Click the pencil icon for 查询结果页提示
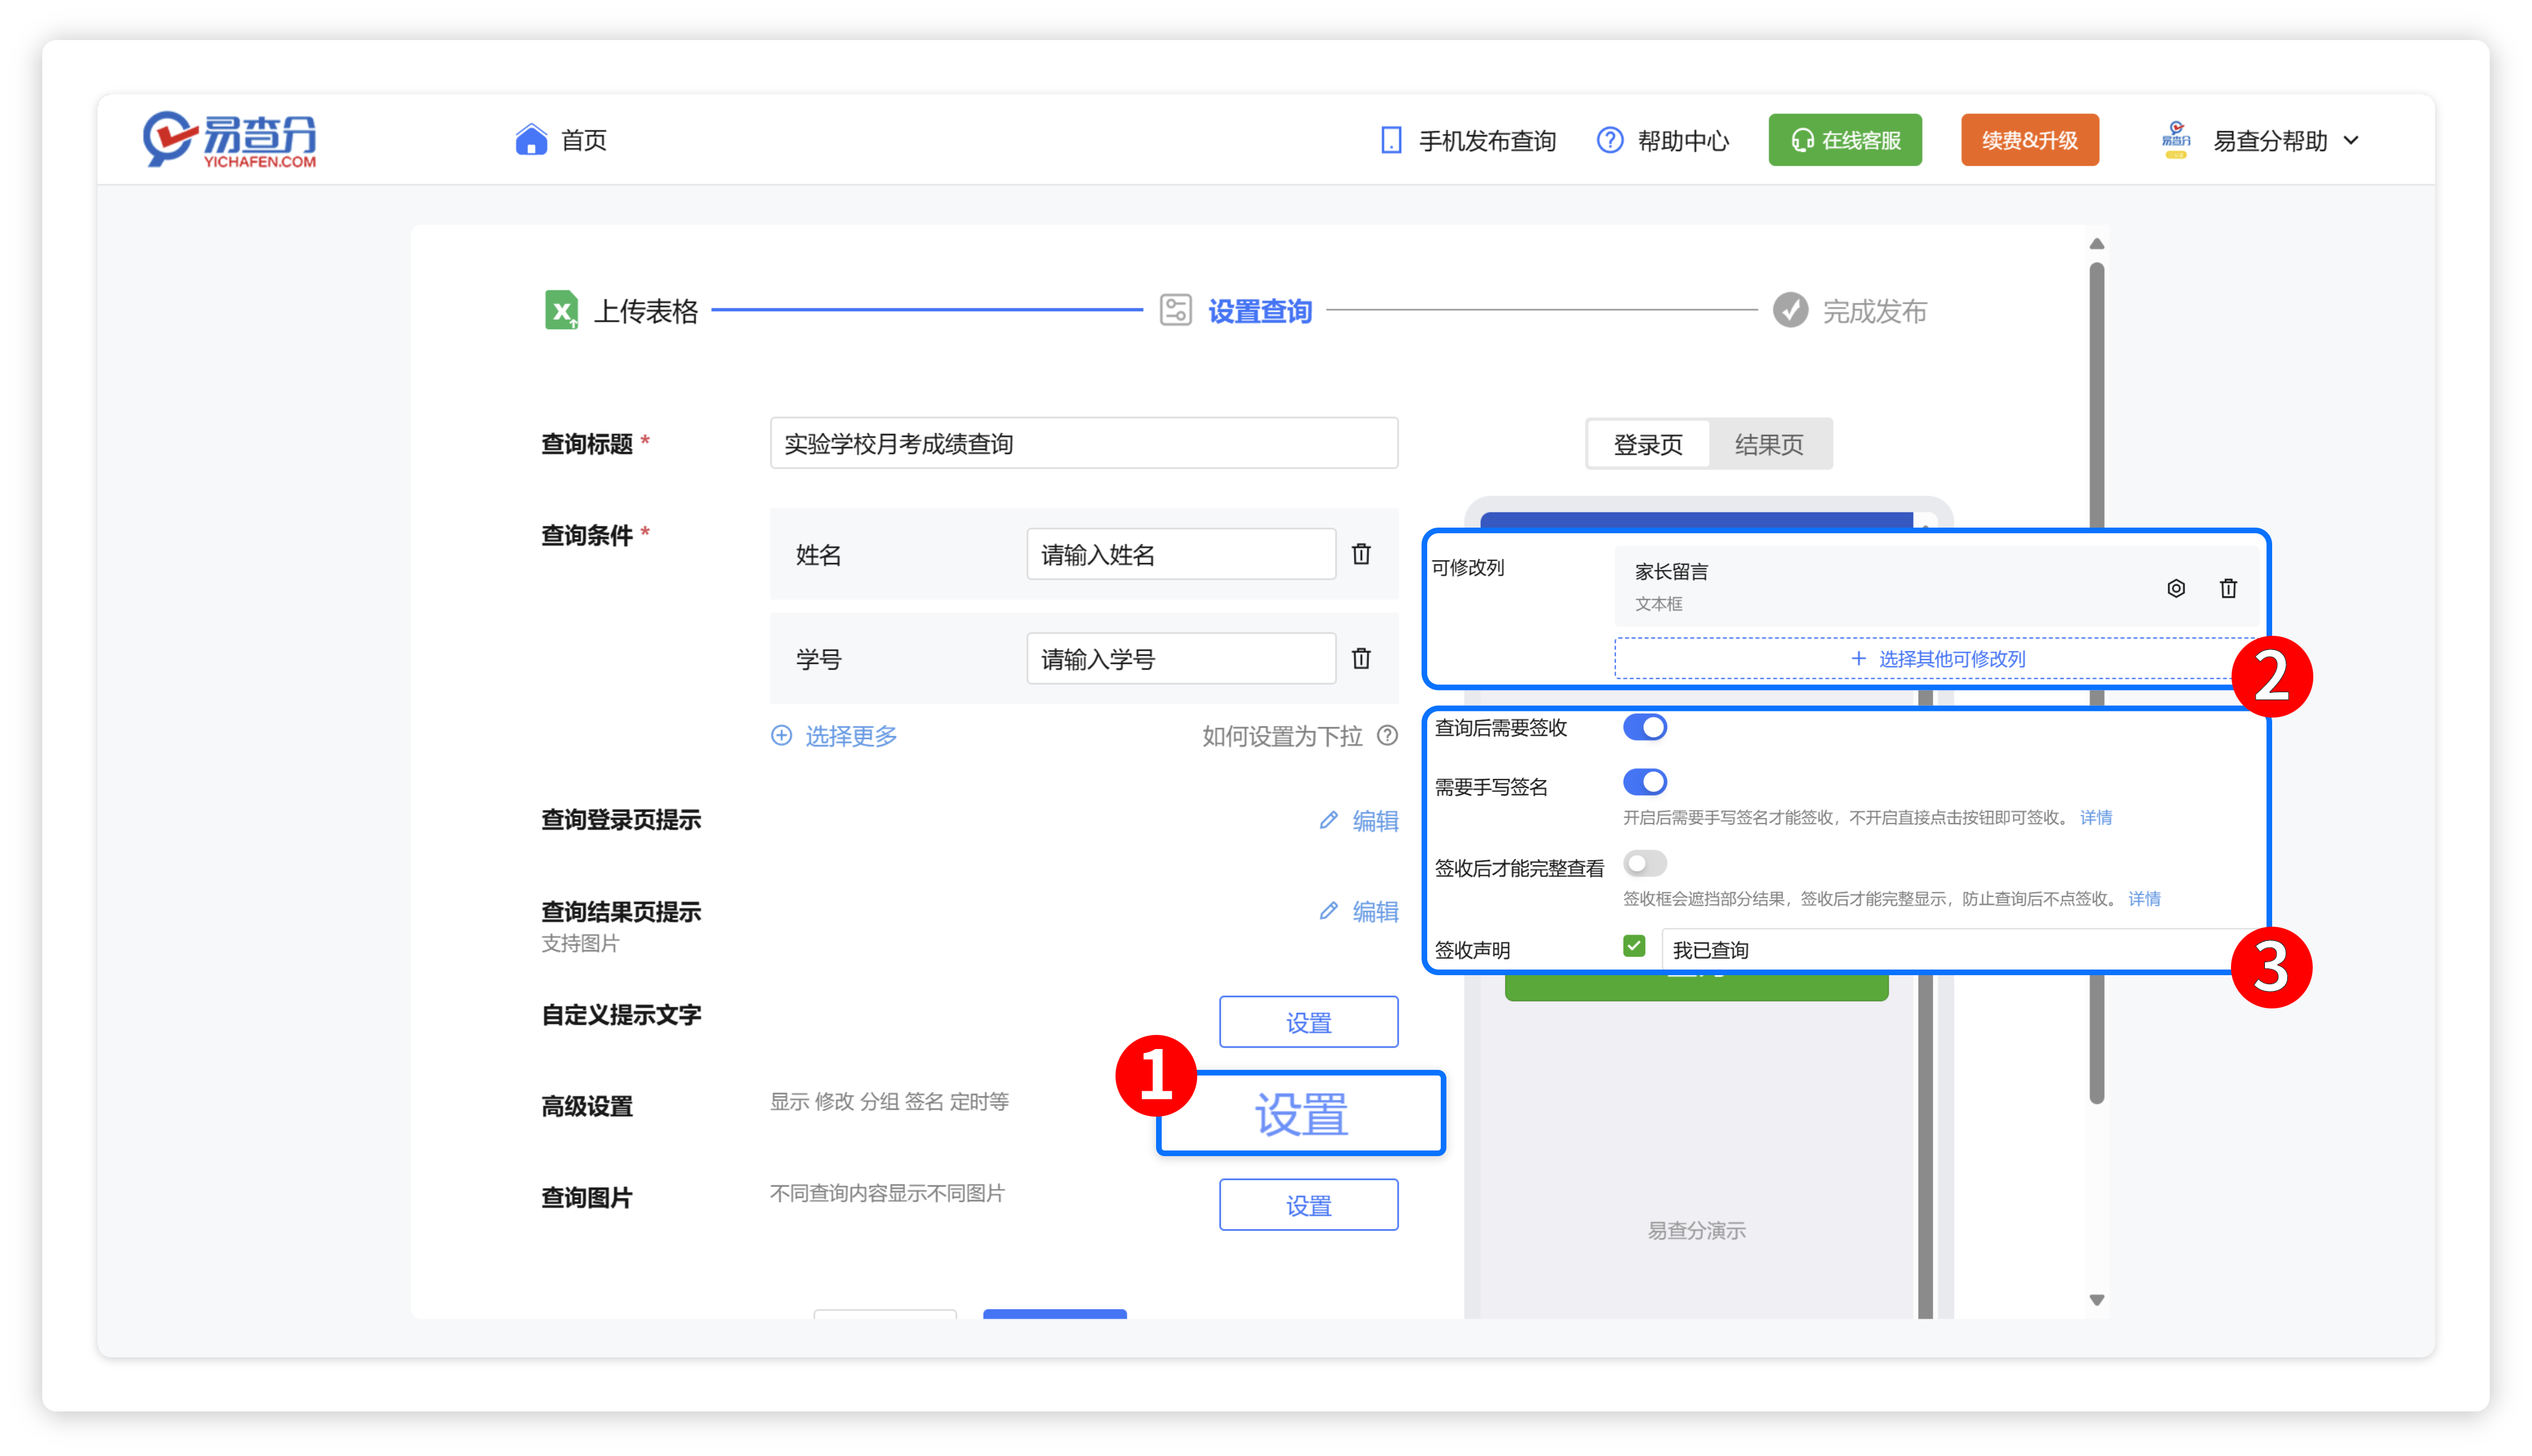Screen dimensions: 2532x1456 click(1328, 911)
